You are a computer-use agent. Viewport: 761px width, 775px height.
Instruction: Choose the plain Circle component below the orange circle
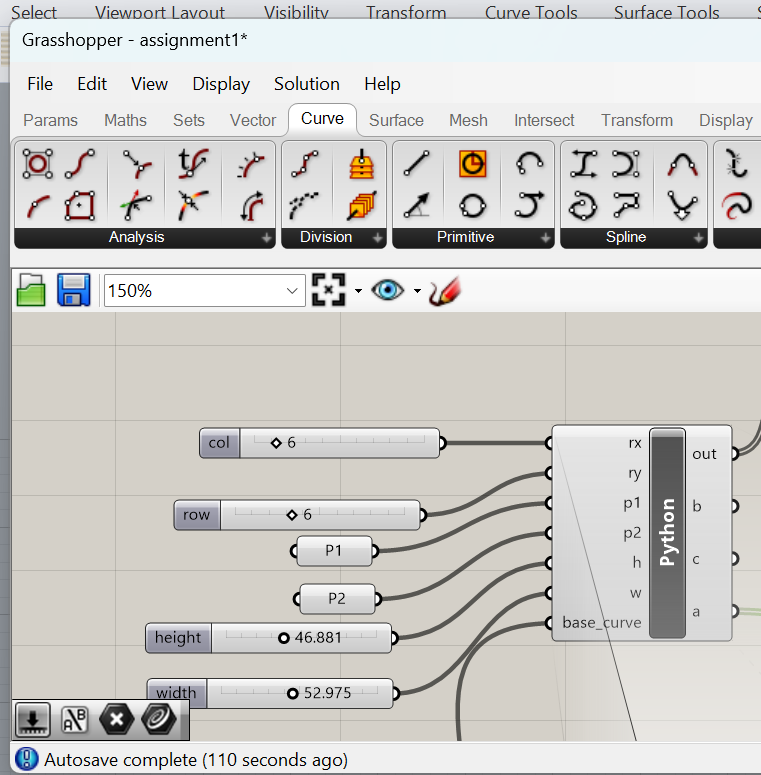point(472,206)
